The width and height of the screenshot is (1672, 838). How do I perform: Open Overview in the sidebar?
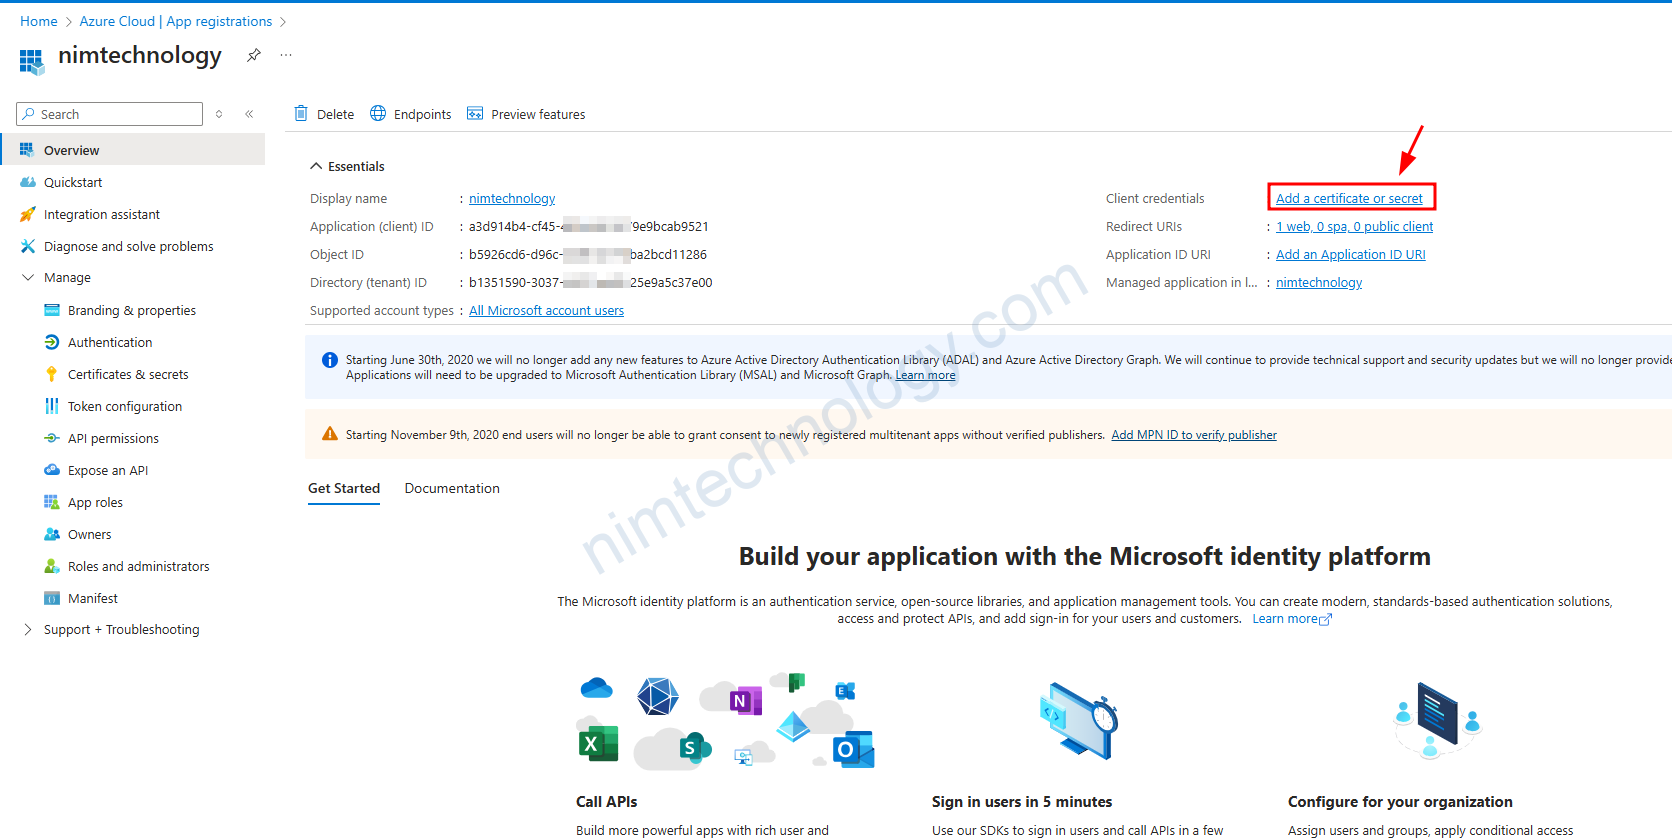coord(133,150)
